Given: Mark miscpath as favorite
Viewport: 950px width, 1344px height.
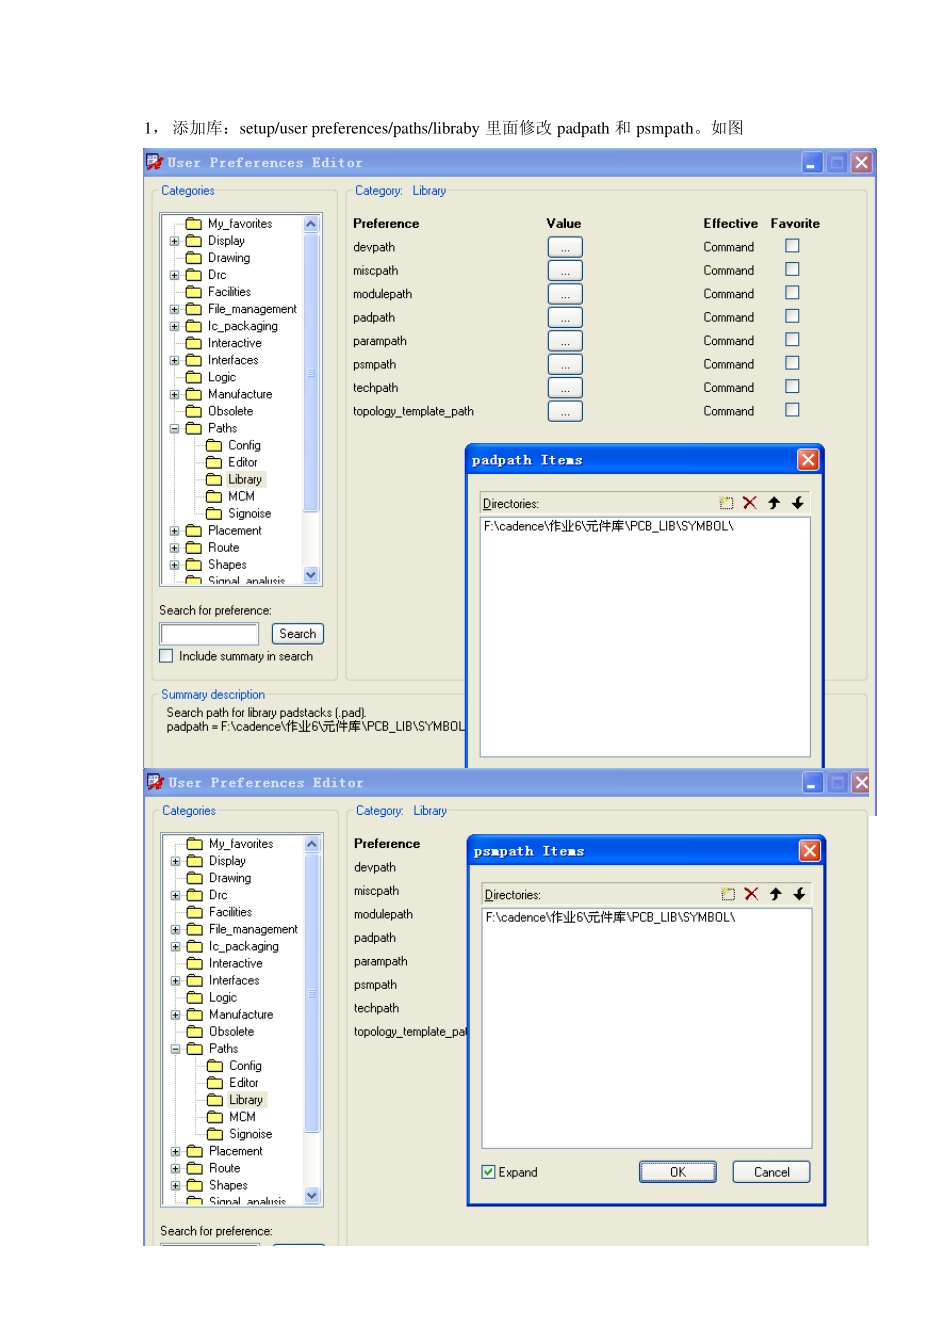Looking at the screenshot, I should click(x=792, y=269).
